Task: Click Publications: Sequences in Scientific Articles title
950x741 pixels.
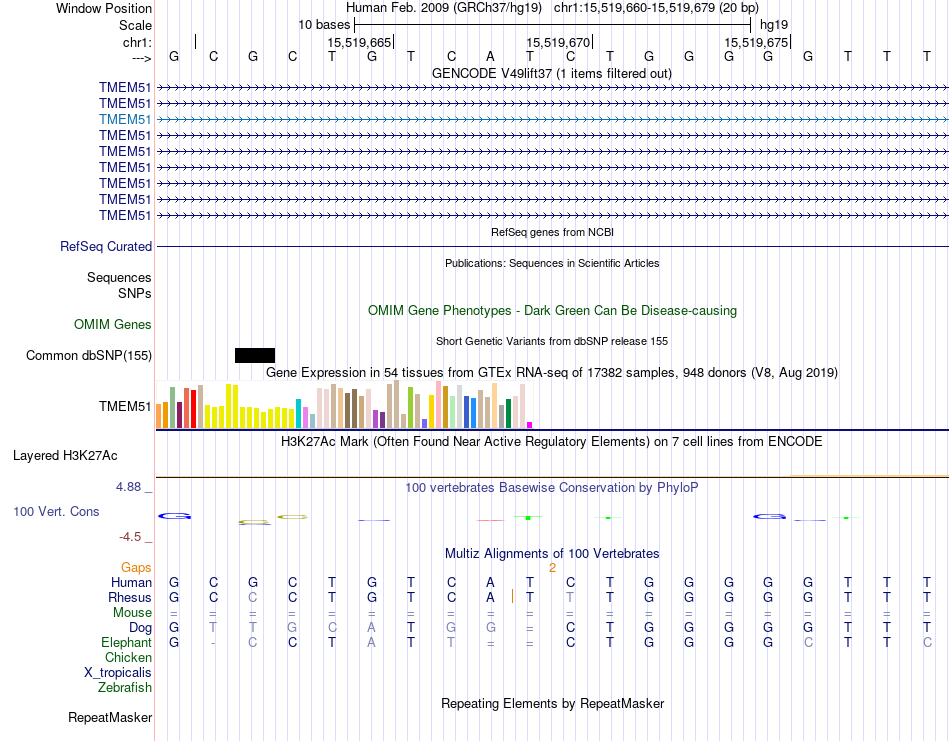Action: (x=552, y=263)
